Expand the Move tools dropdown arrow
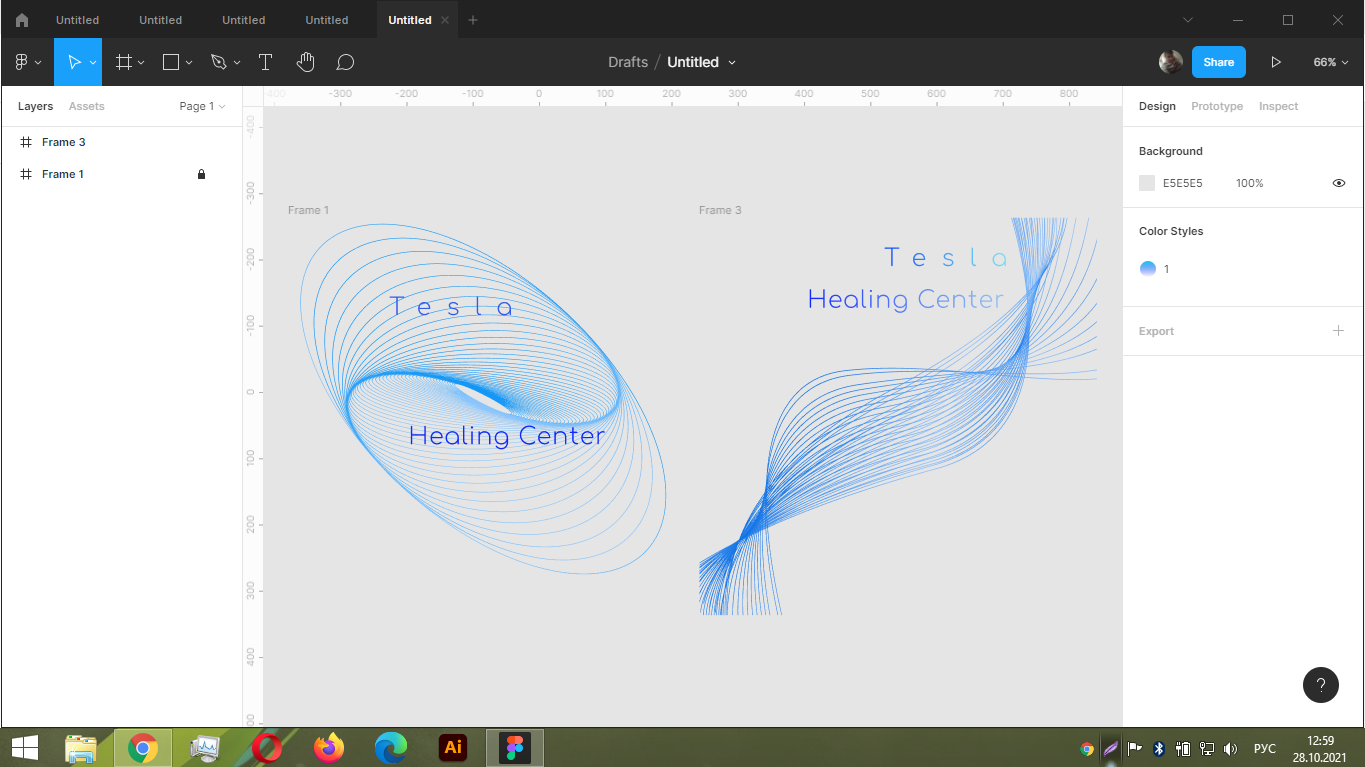Screen dimensions: 1365x767 [93, 62]
